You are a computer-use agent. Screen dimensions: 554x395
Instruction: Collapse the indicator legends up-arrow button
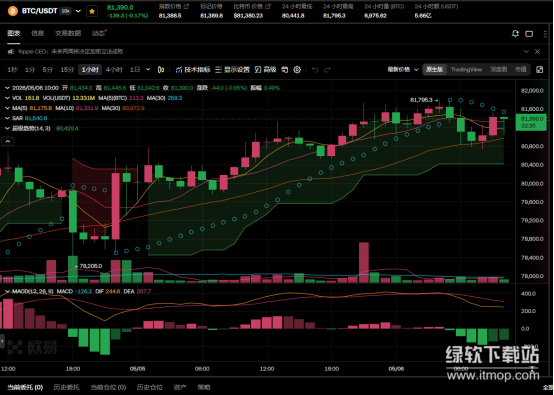(x=8, y=141)
